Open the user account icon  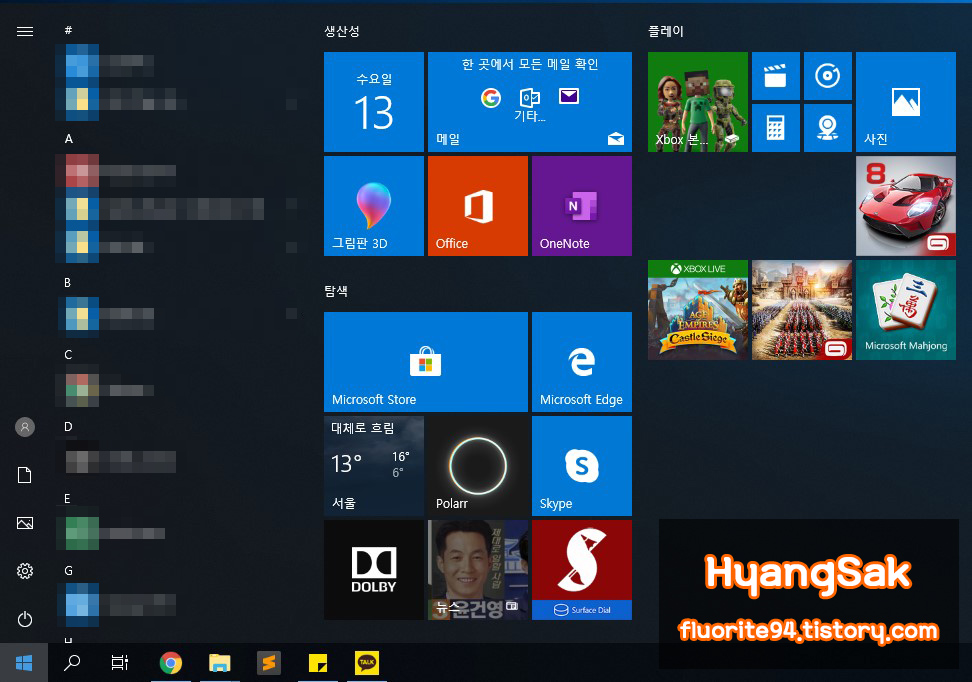tap(25, 427)
